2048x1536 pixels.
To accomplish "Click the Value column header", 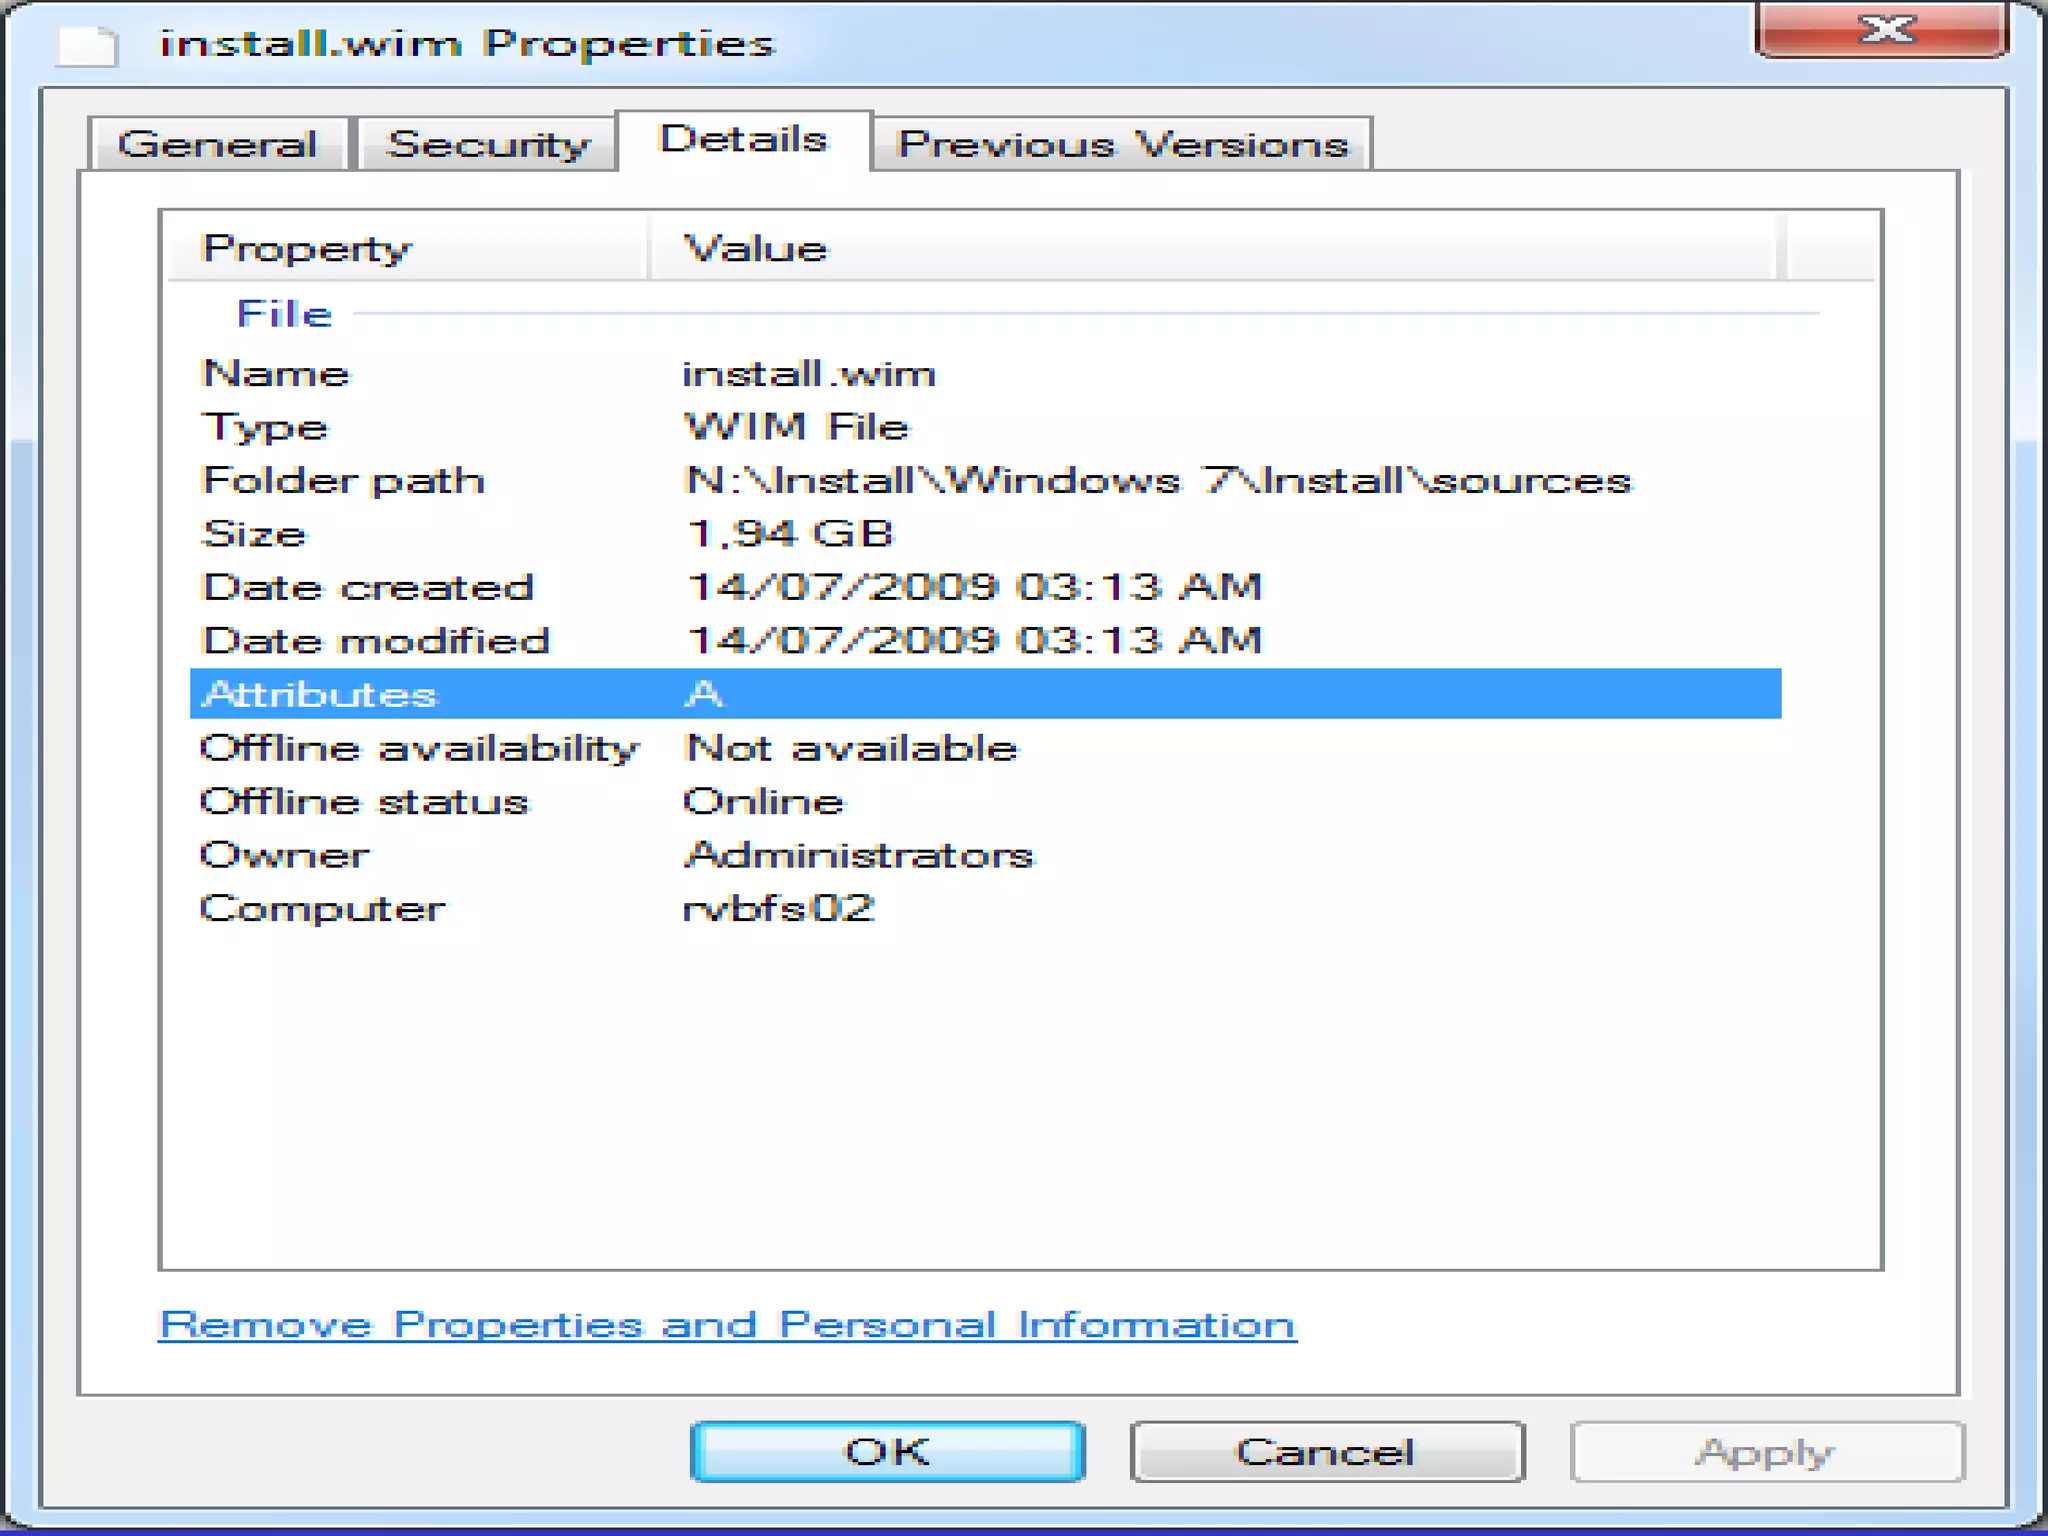I will 1213,247.
